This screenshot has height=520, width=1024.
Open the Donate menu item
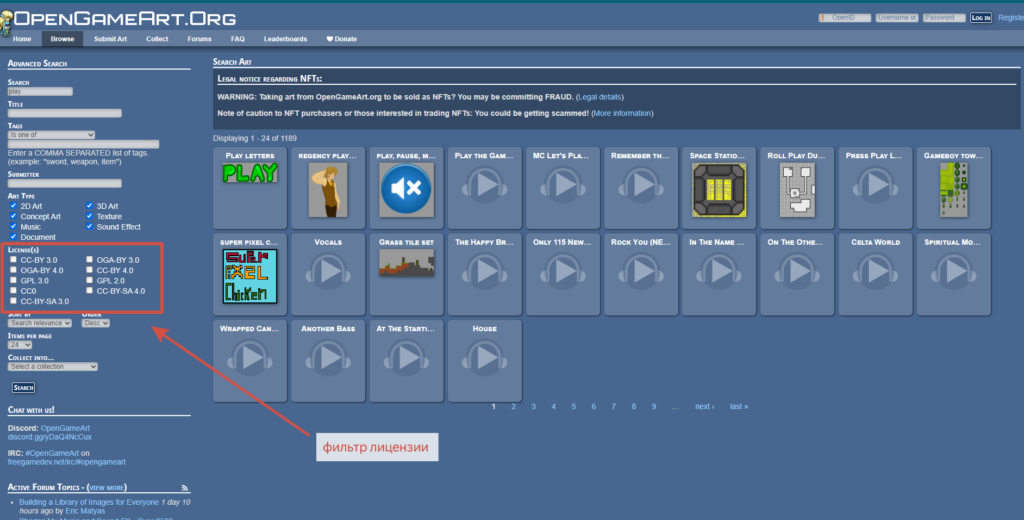(x=342, y=39)
